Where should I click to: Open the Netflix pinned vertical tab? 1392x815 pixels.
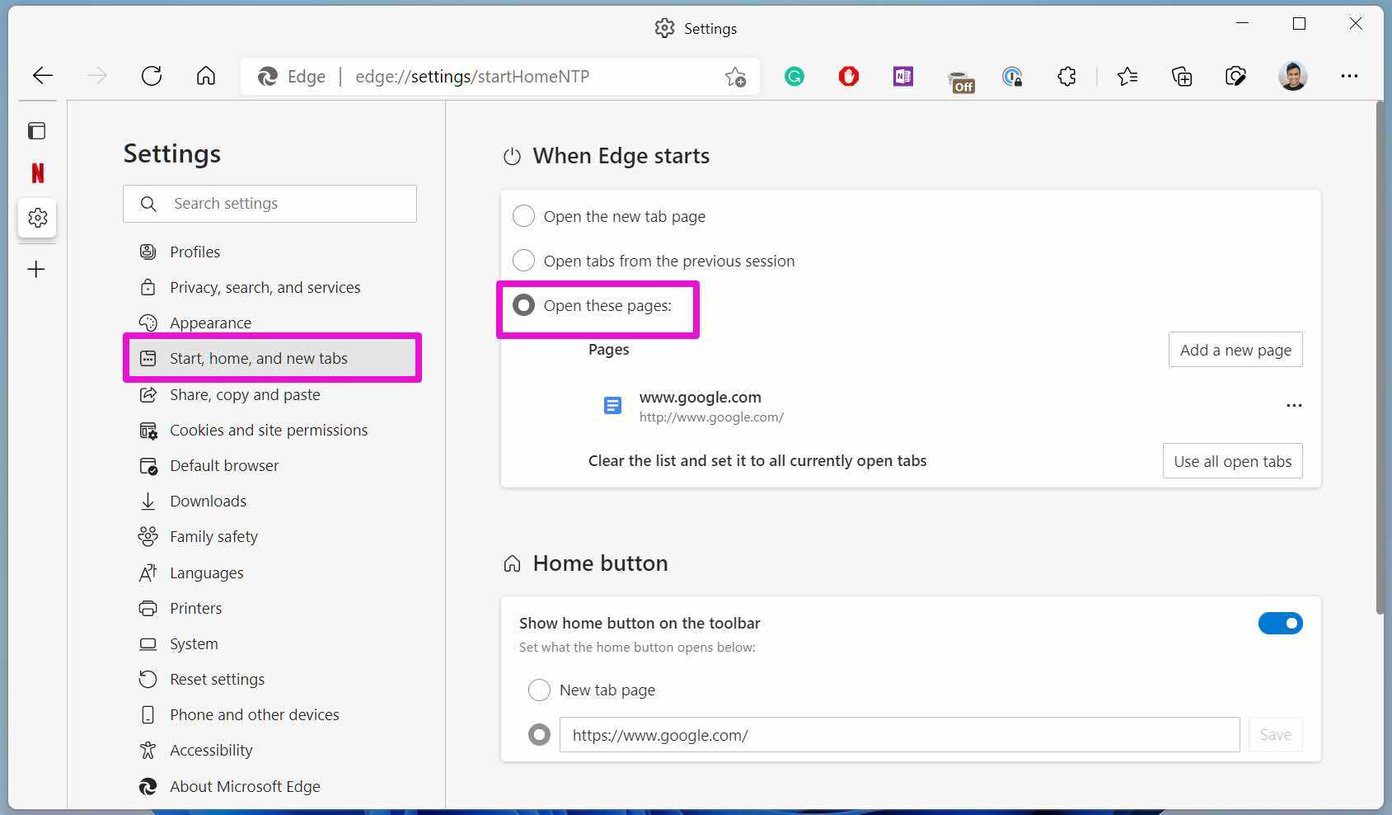(x=37, y=173)
